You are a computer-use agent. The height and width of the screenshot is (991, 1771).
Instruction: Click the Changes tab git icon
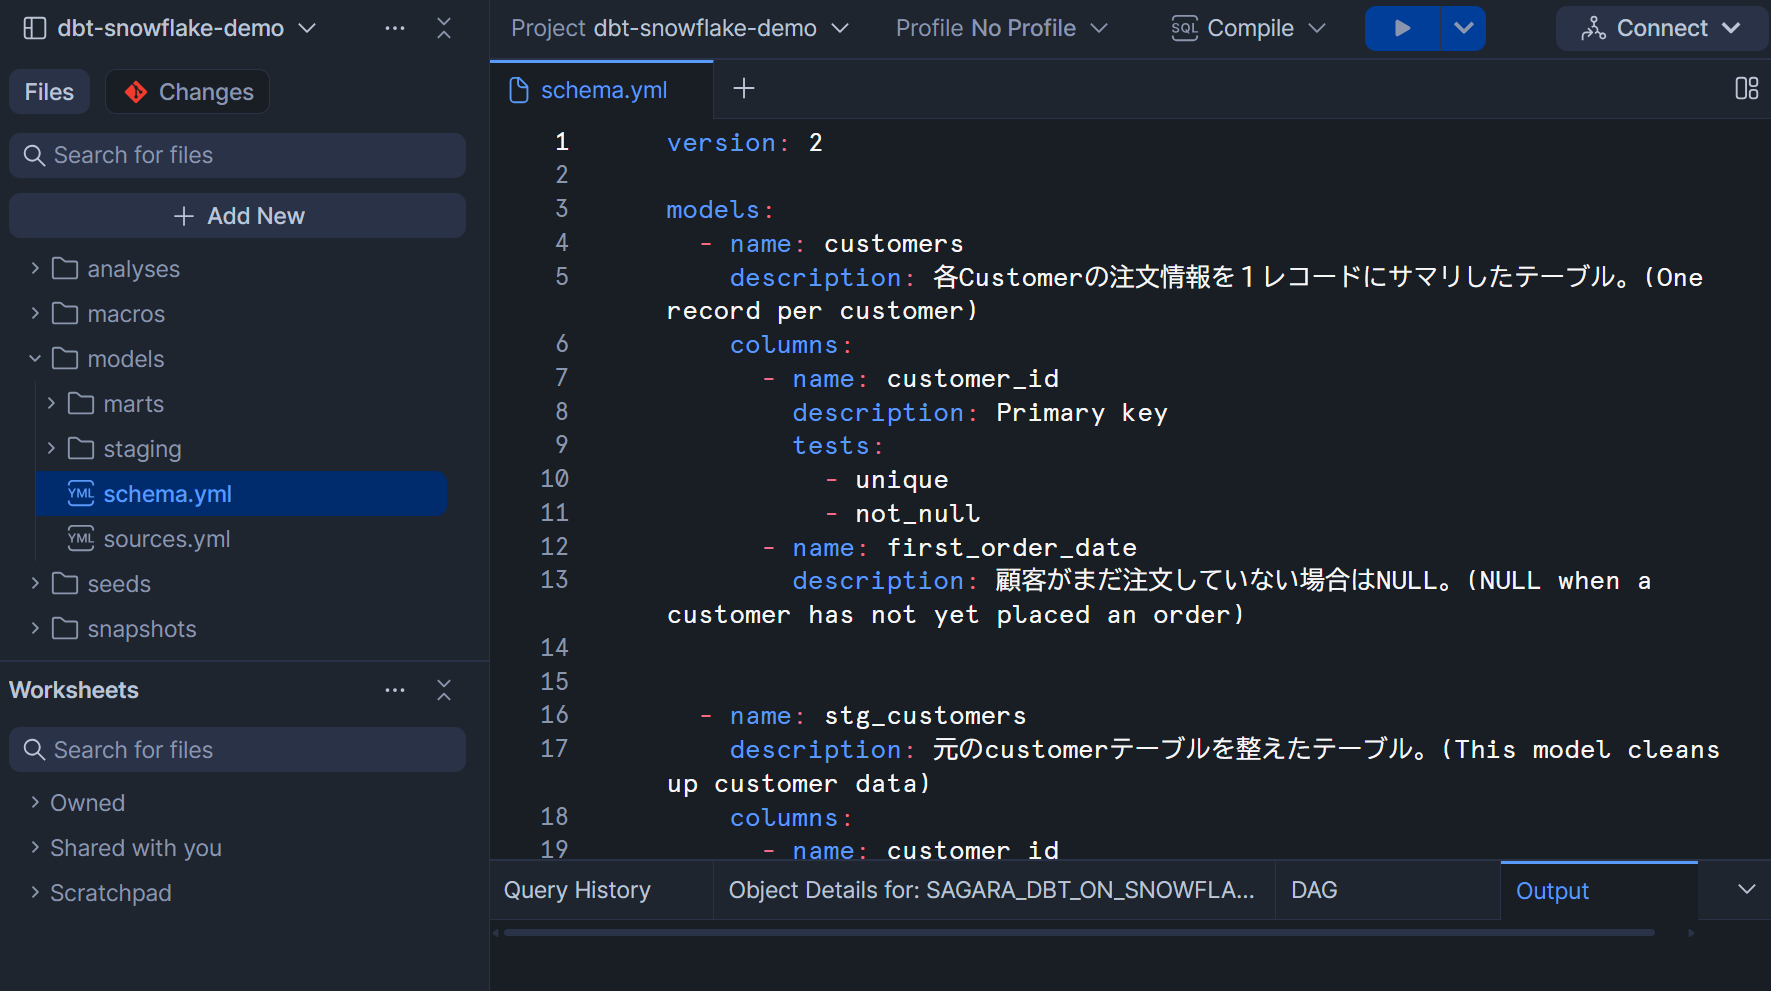click(136, 92)
